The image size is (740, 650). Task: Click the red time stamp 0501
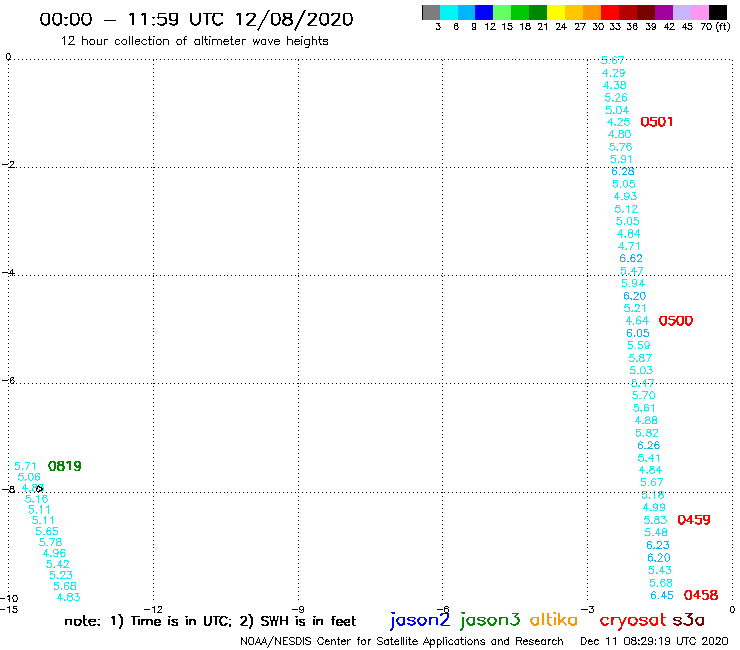656,122
